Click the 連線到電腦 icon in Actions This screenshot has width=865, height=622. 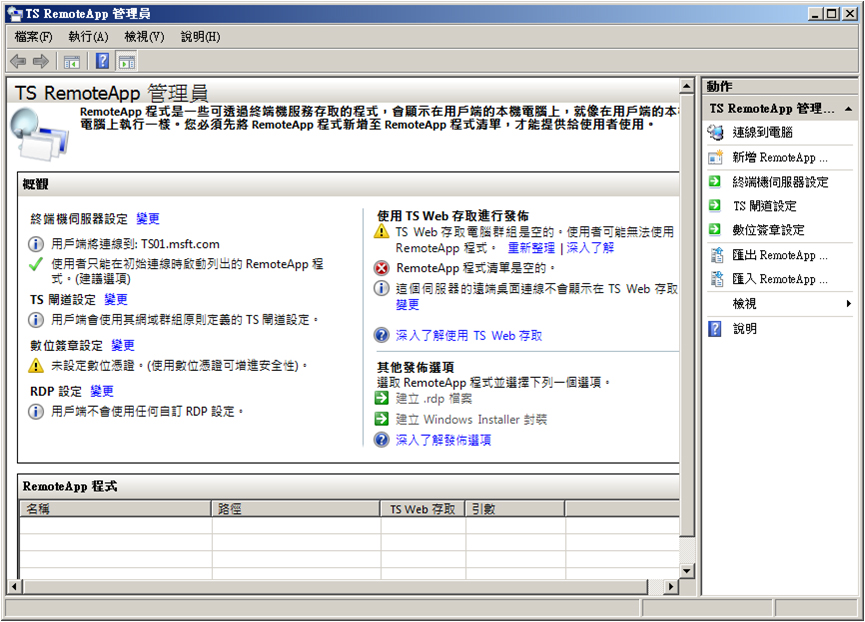(716, 132)
